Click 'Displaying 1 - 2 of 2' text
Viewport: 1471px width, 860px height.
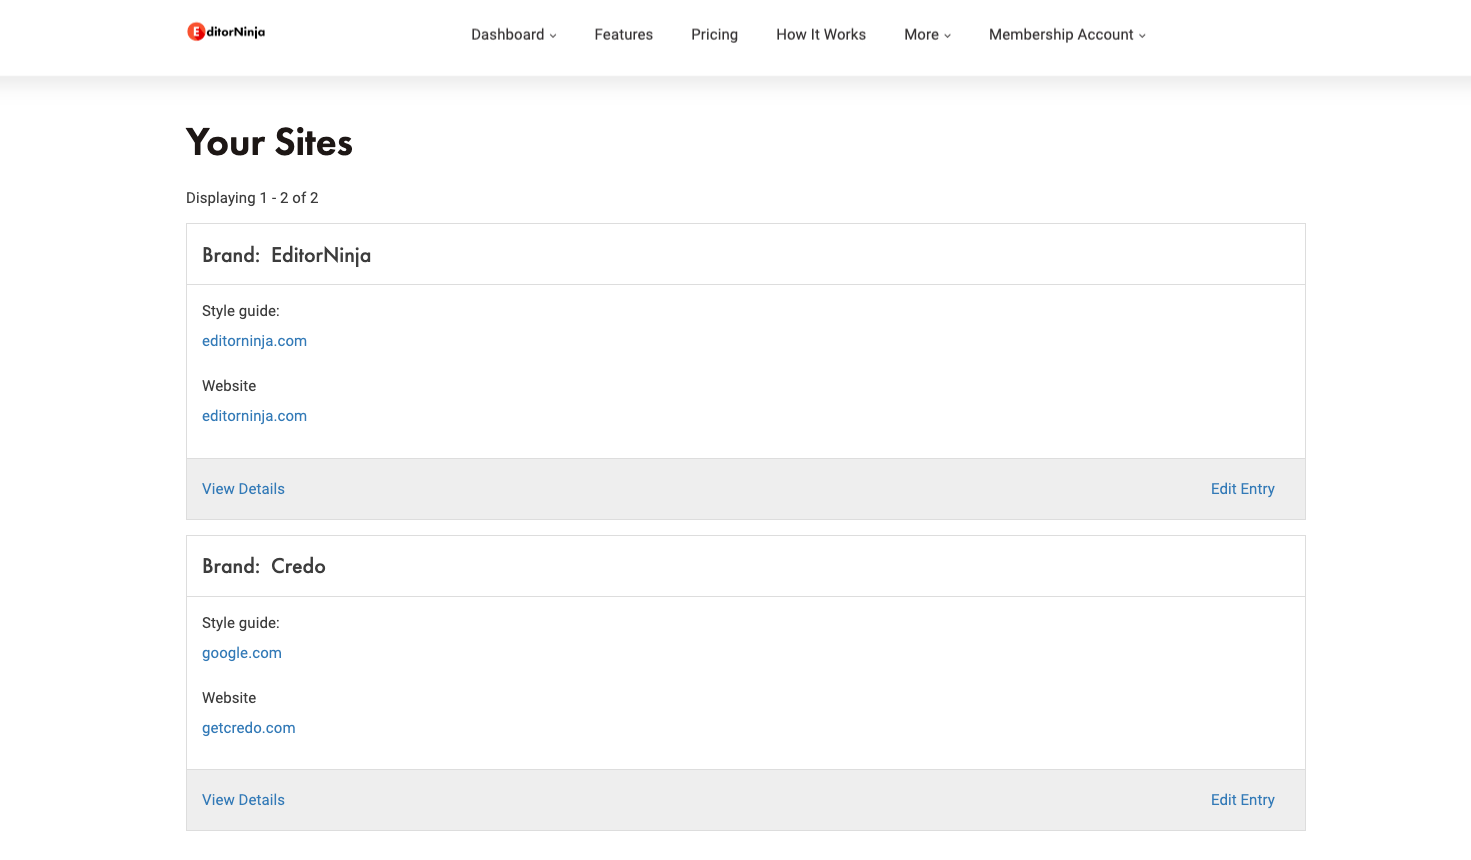click(x=252, y=198)
